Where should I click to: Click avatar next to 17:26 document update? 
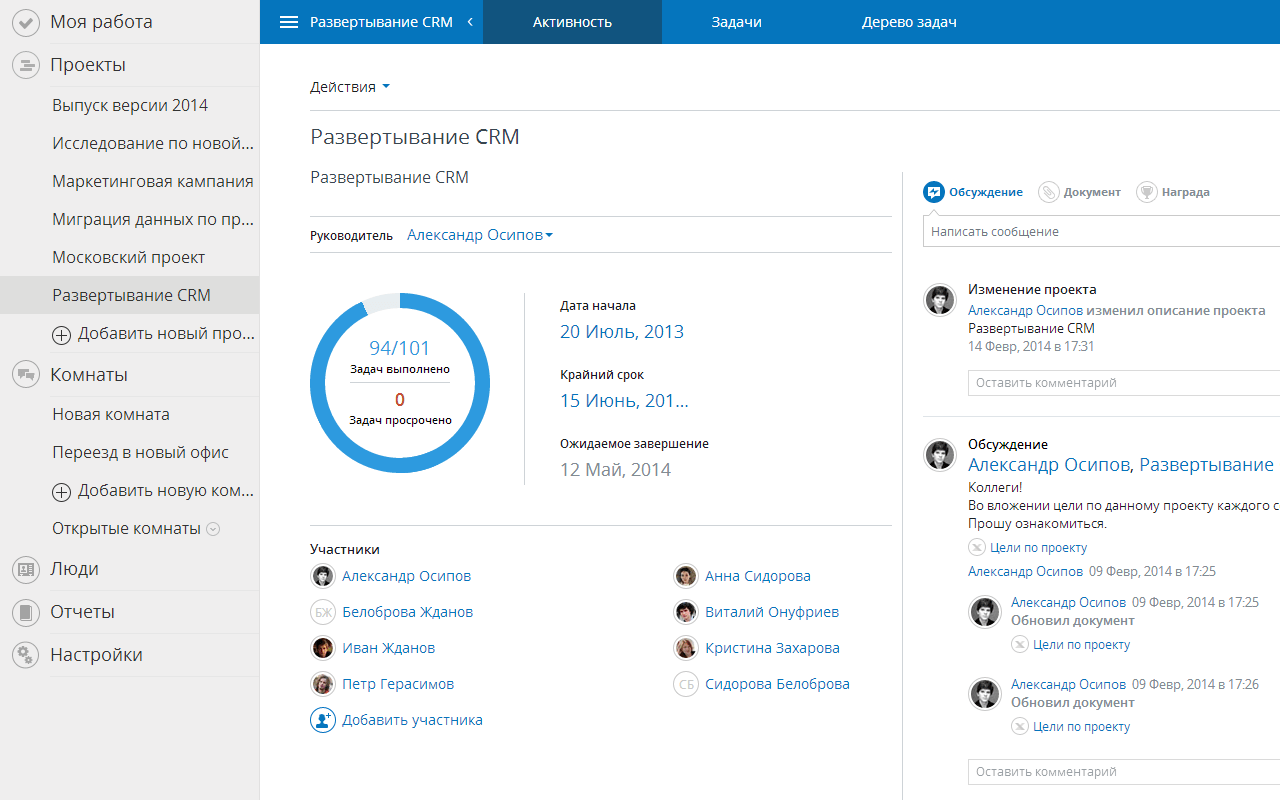[x=986, y=694]
